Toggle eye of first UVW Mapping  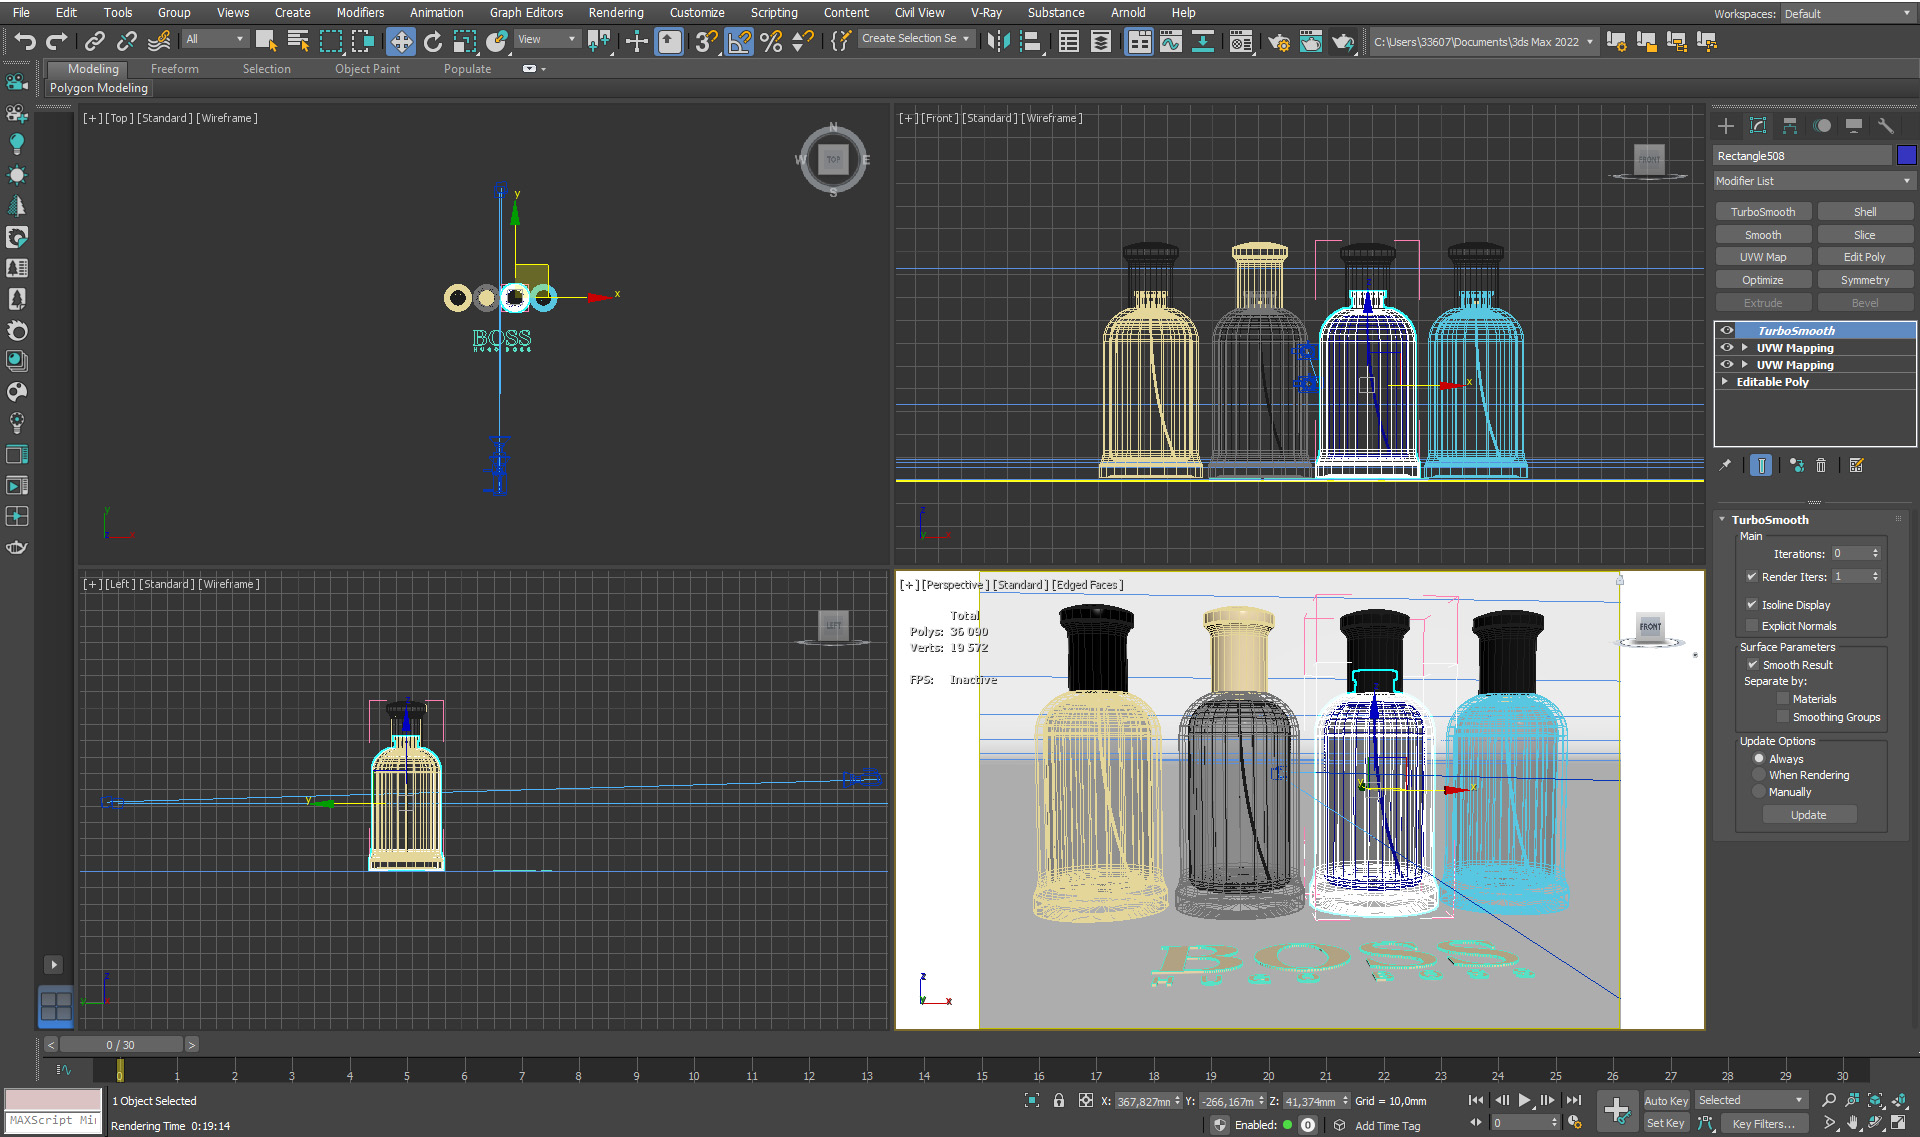point(1727,347)
